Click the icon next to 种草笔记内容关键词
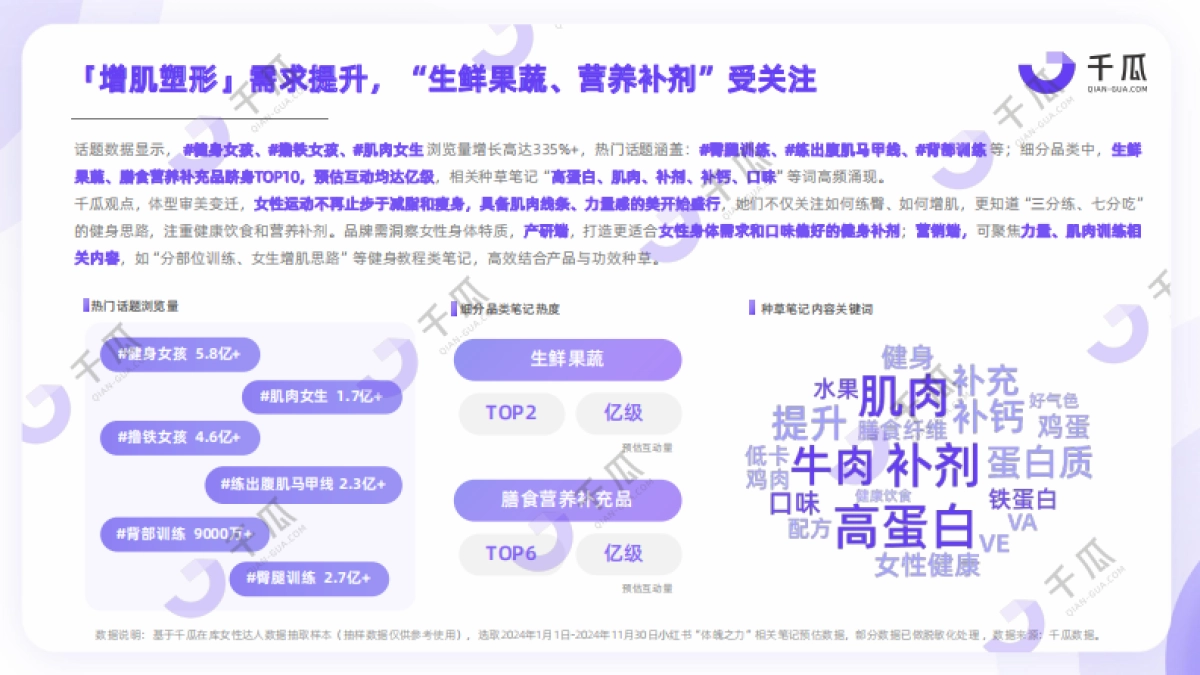The width and height of the screenshot is (1200, 675). (x=753, y=305)
